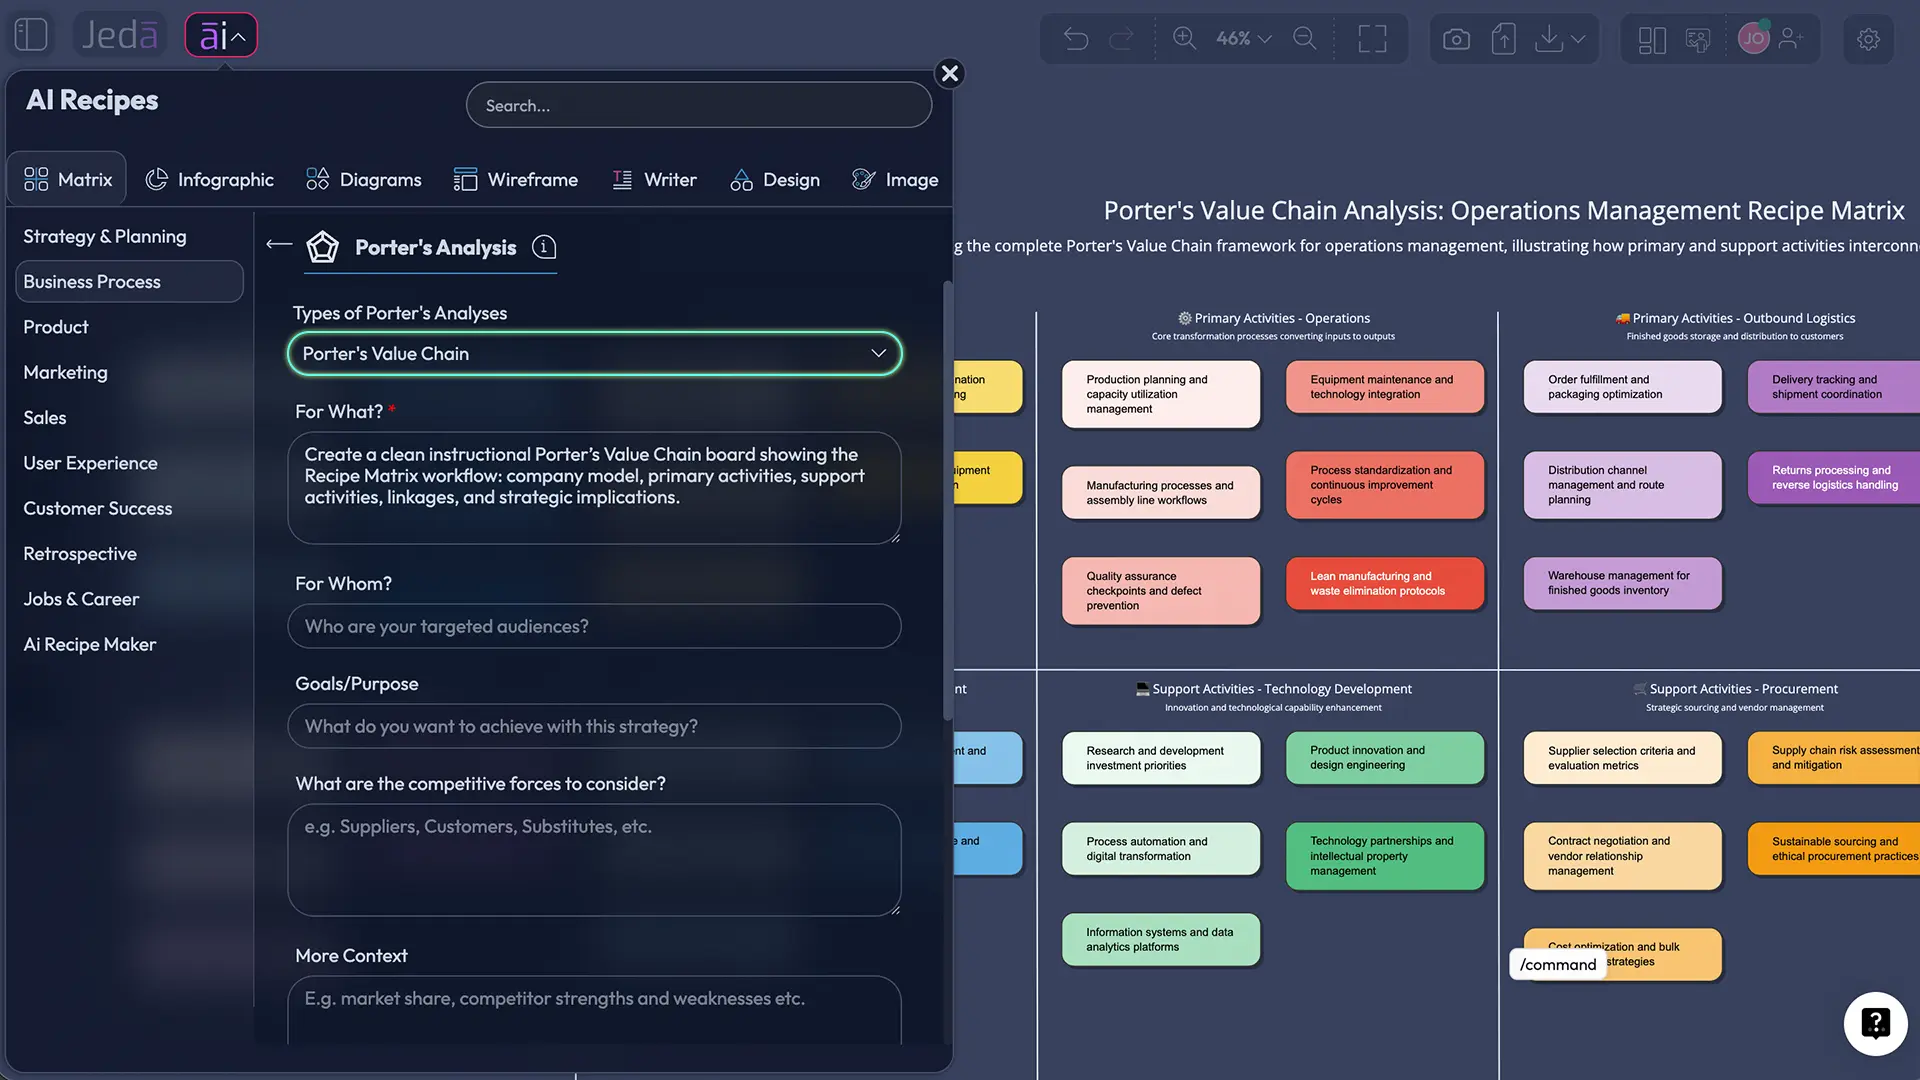Select Information systems and data analytics card
This screenshot has height=1080, width=1920.
point(1160,939)
